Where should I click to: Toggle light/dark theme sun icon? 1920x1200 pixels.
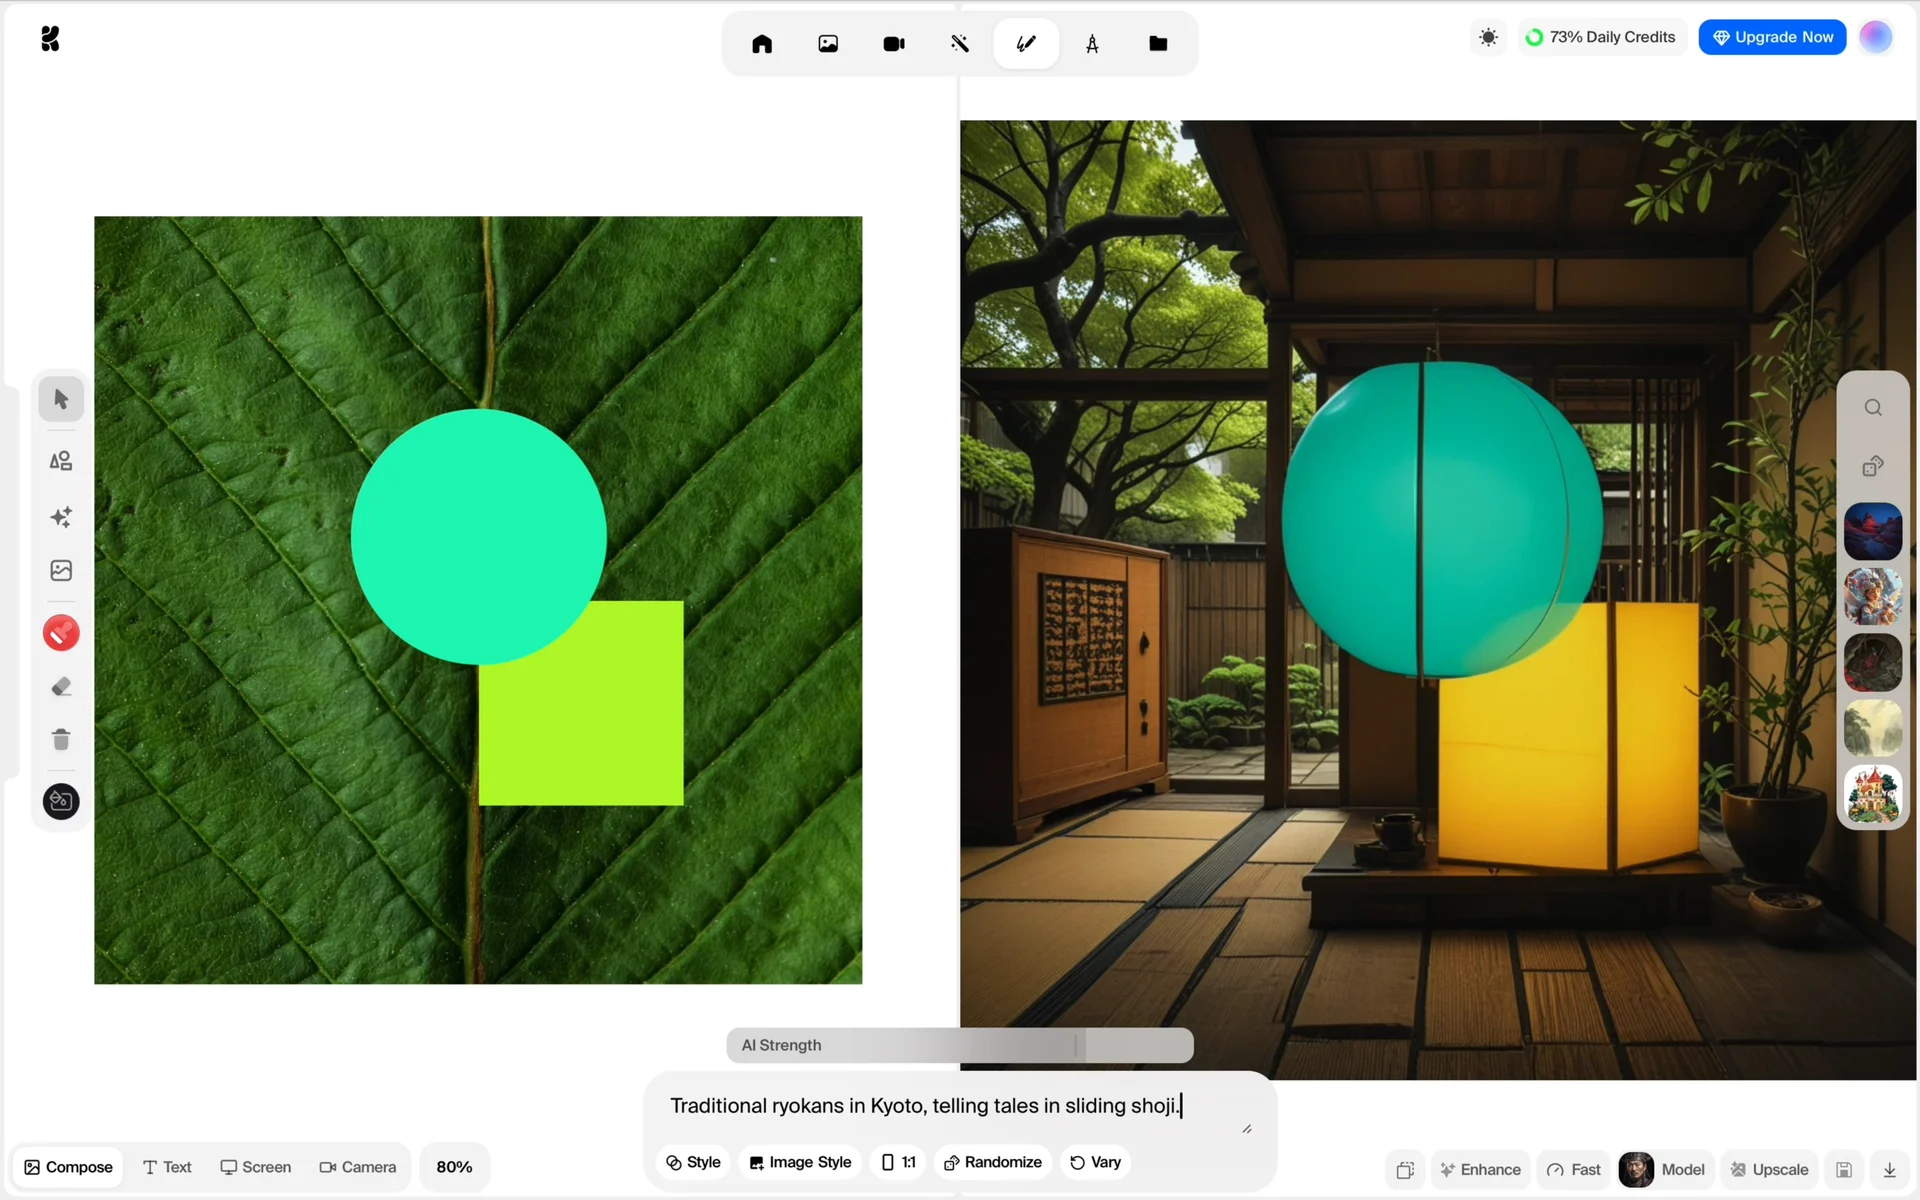(x=1488, y=37)
